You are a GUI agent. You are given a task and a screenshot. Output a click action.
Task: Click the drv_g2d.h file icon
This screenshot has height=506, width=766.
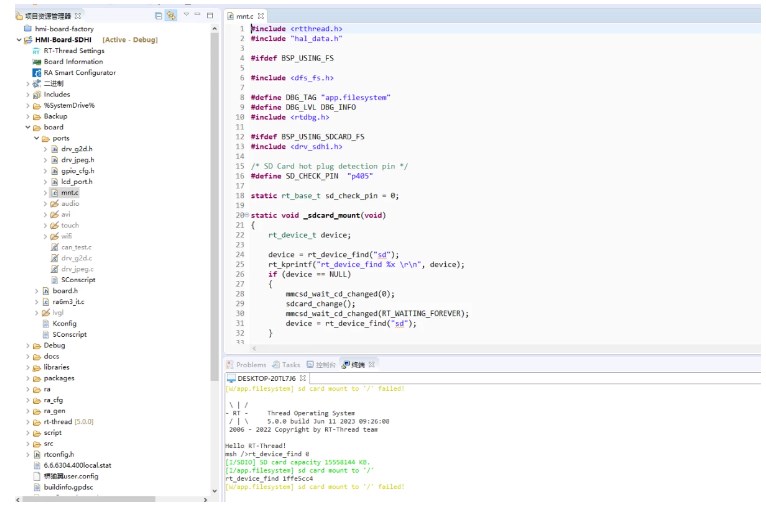pyautogui.click(x=56, y=149)
